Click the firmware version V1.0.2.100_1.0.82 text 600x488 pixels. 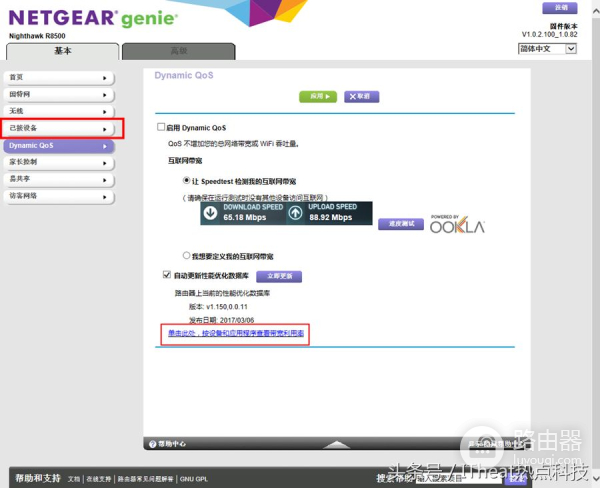pos(549,34)
